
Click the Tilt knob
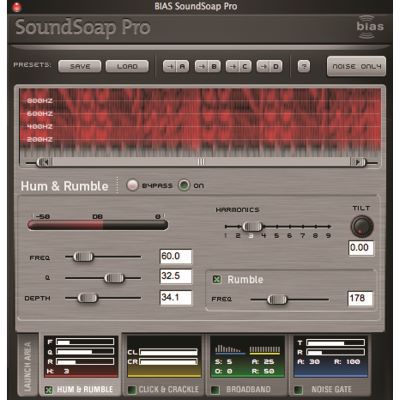pos(362,227)
